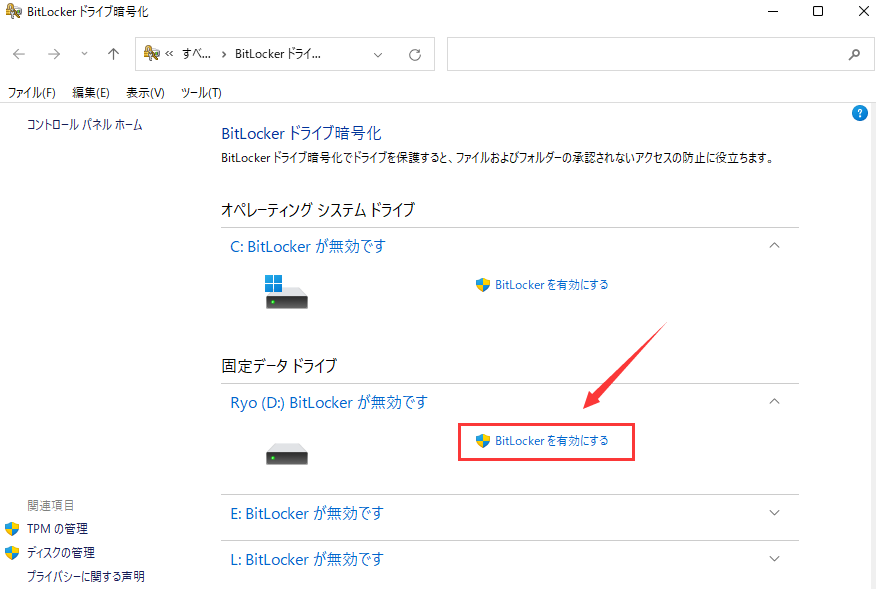This screenshot has width=876, height=589.
Task: Open the ツール(T) menu
Action: [200, 92]
